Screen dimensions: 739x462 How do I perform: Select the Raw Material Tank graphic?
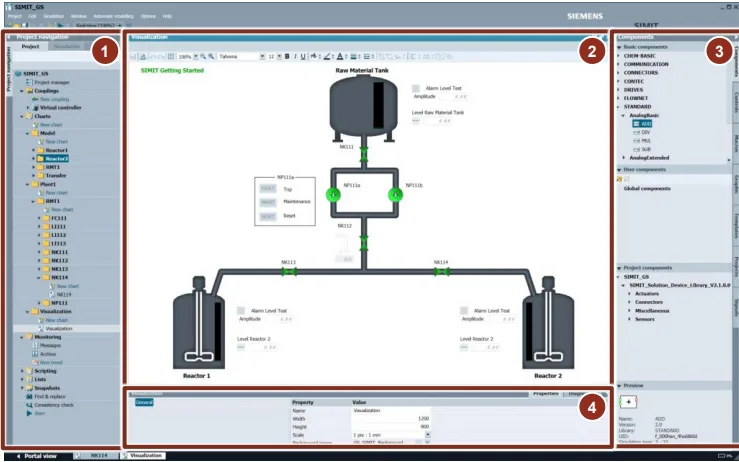point(363,107)
